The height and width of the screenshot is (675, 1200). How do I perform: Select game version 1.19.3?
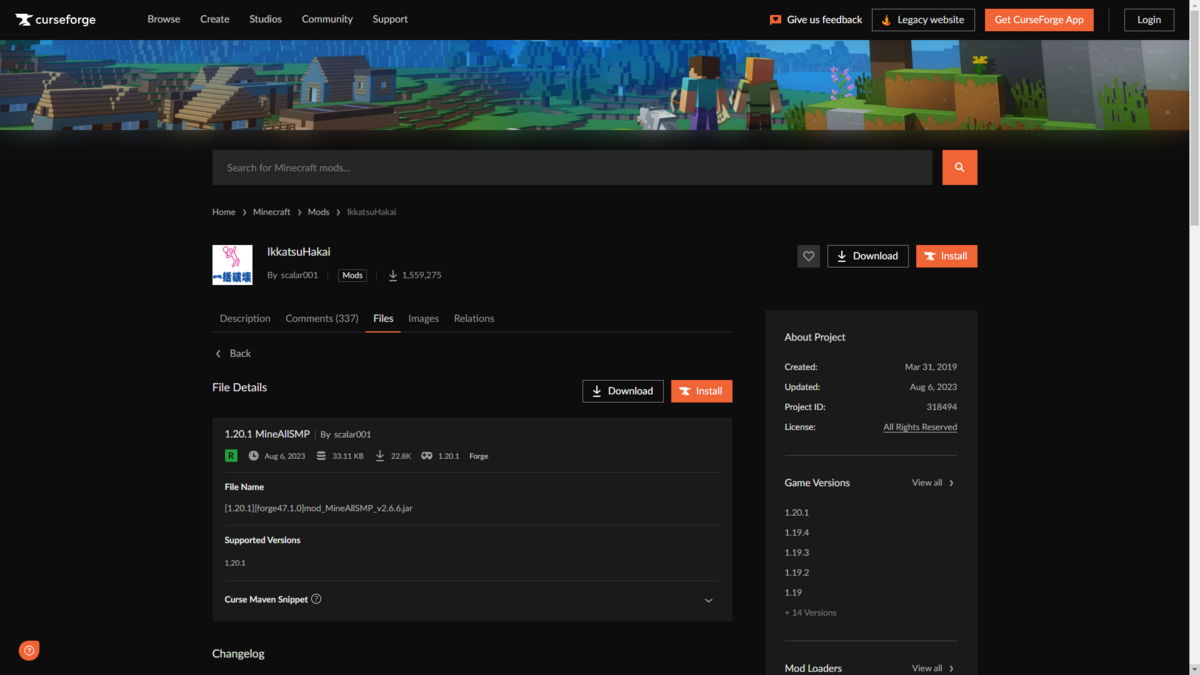point(797,552)
